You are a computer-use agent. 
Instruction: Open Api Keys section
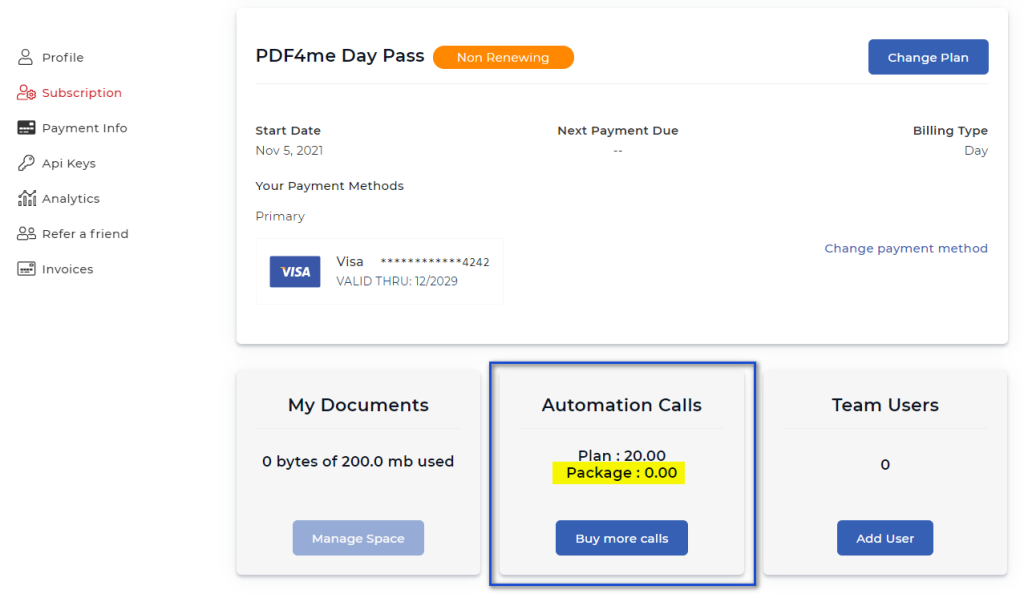point(69,163)
